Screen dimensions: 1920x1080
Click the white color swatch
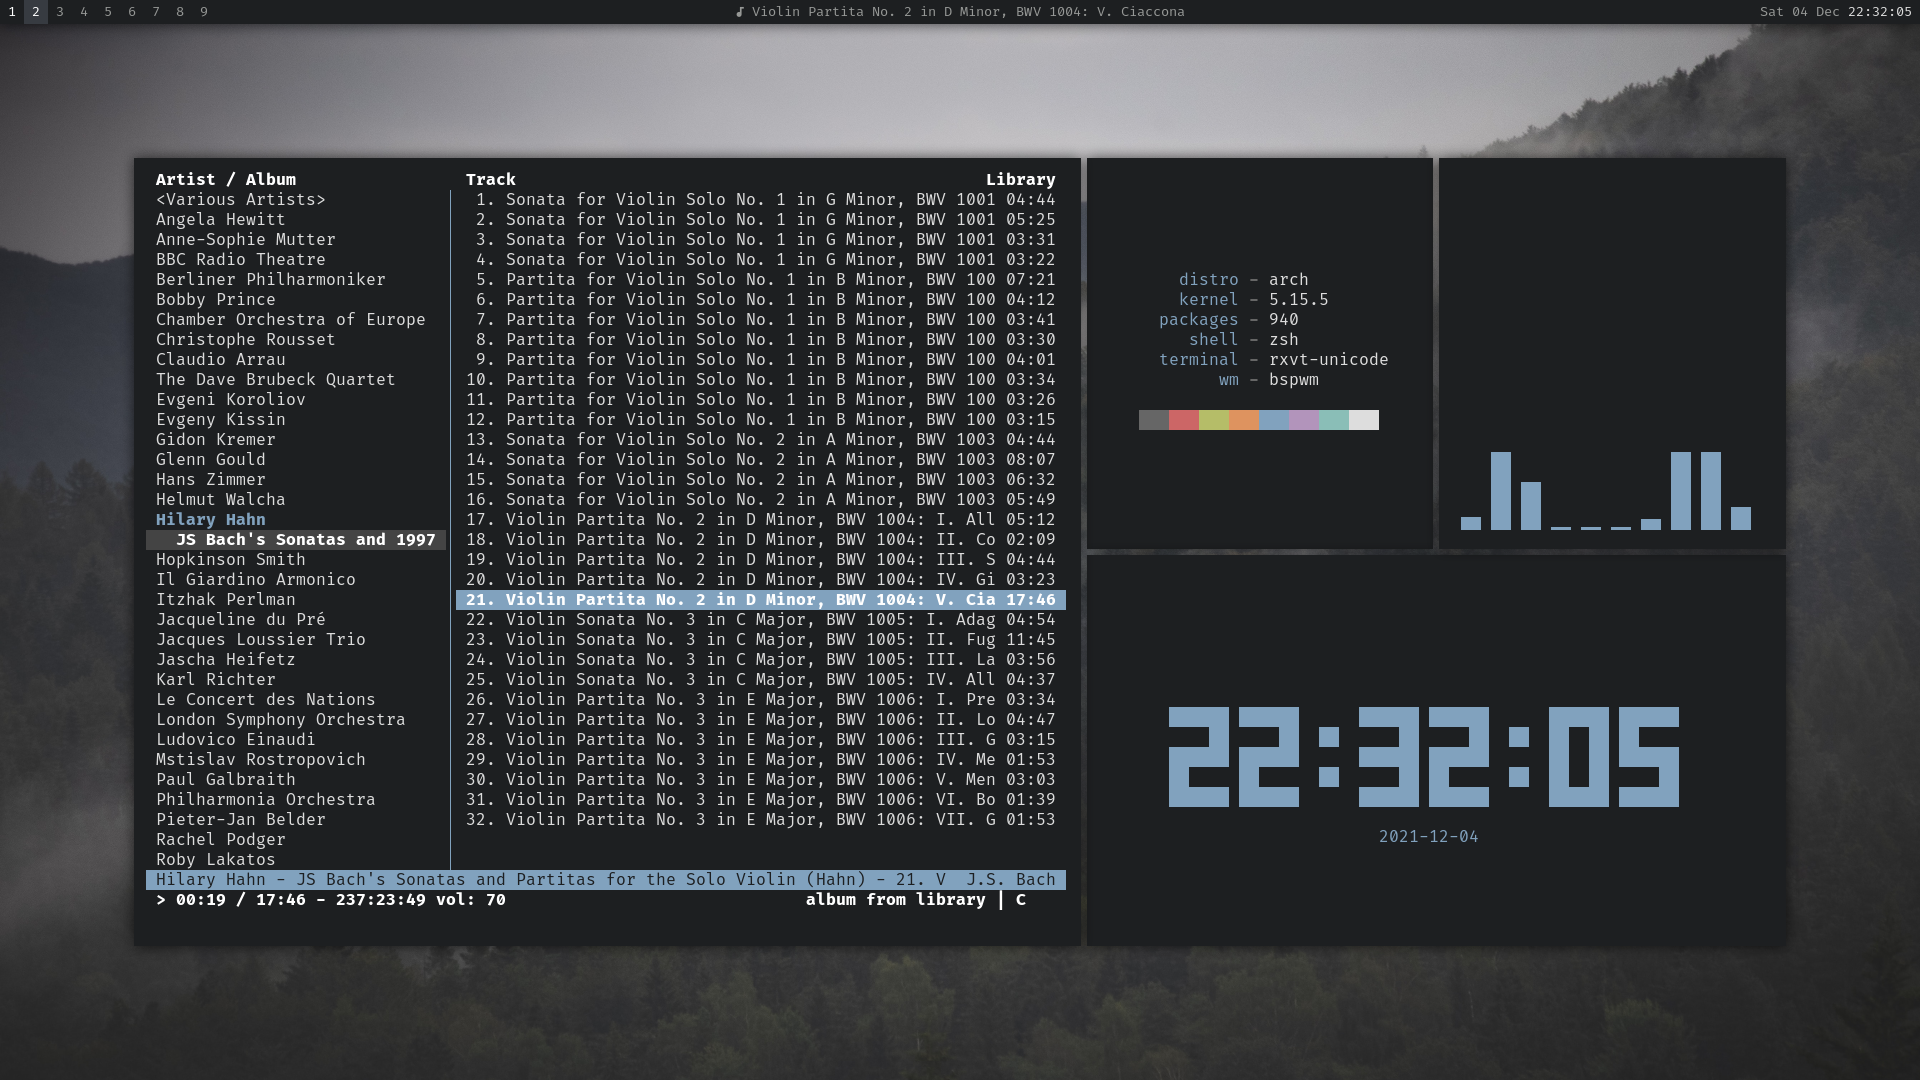[1363, 420]
